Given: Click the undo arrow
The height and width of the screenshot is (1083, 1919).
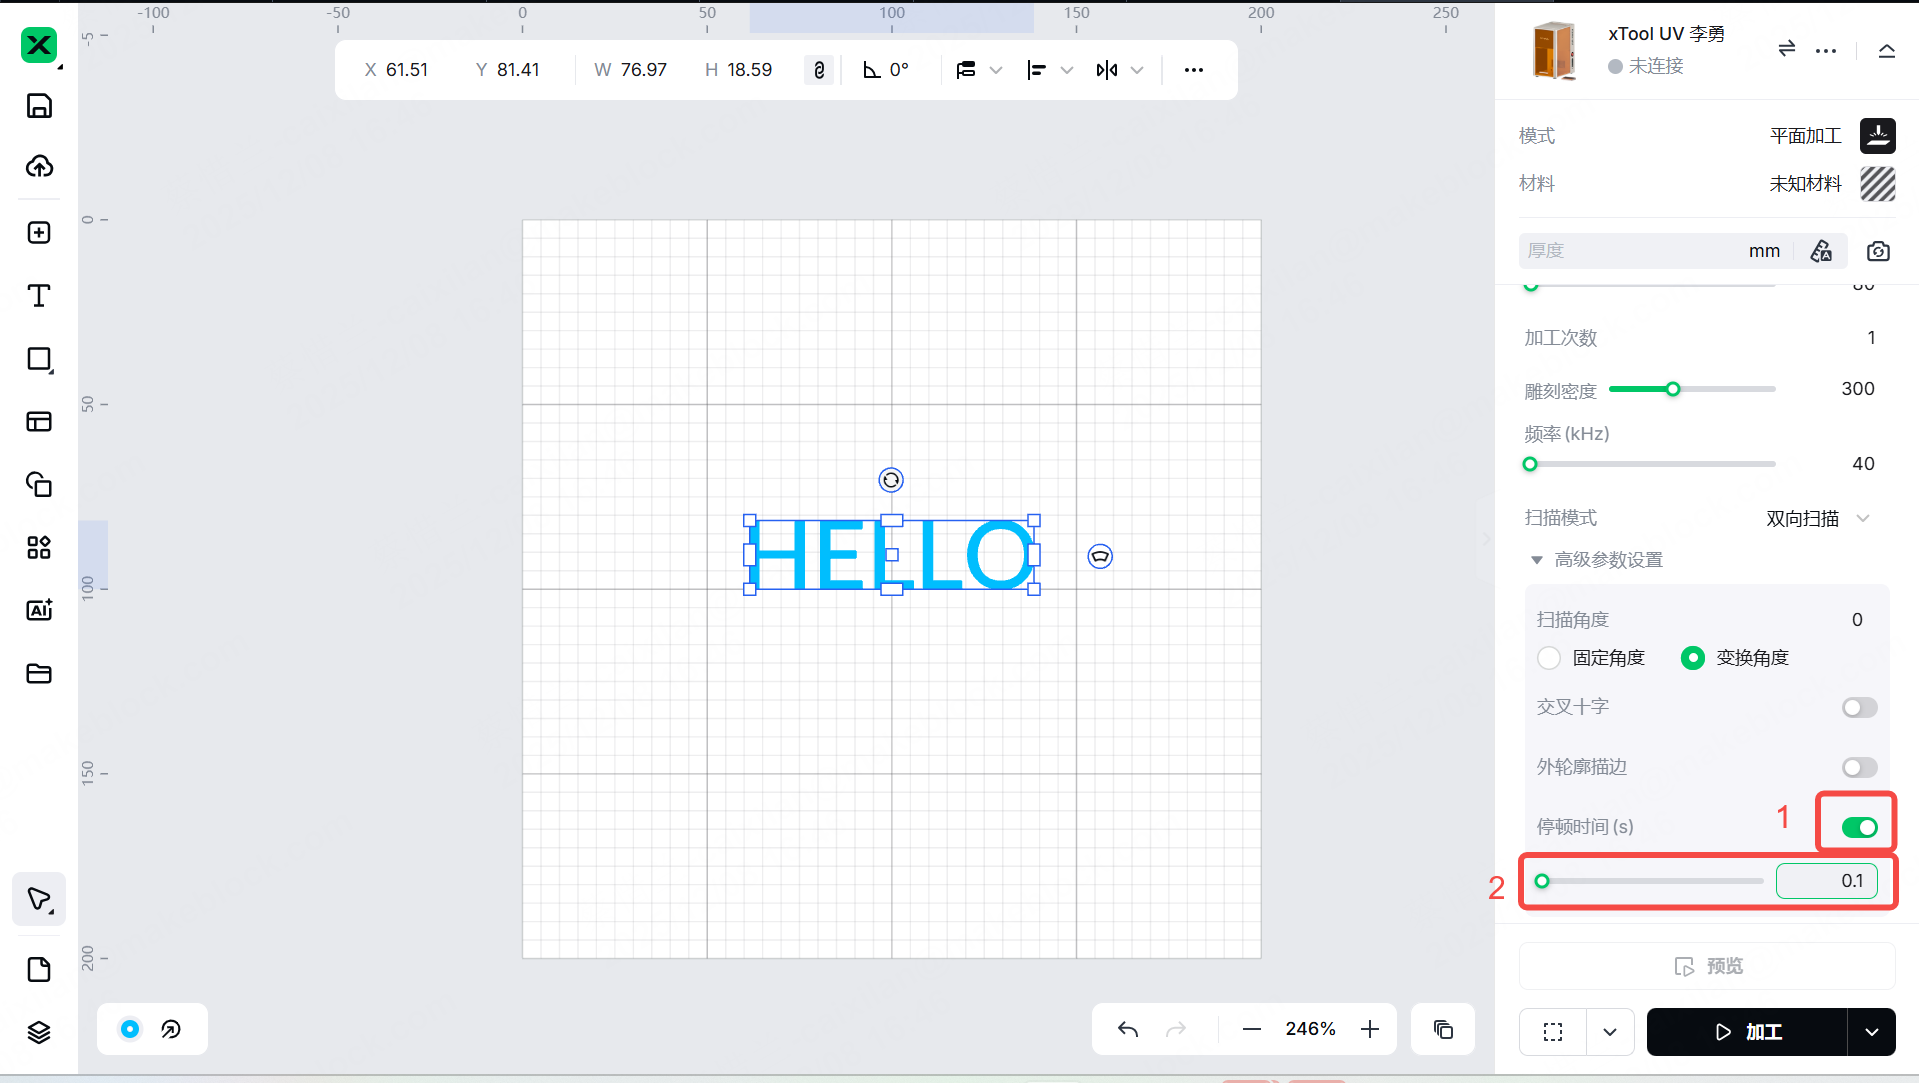Looking at the screenshot, I should pos(1128,1029).
